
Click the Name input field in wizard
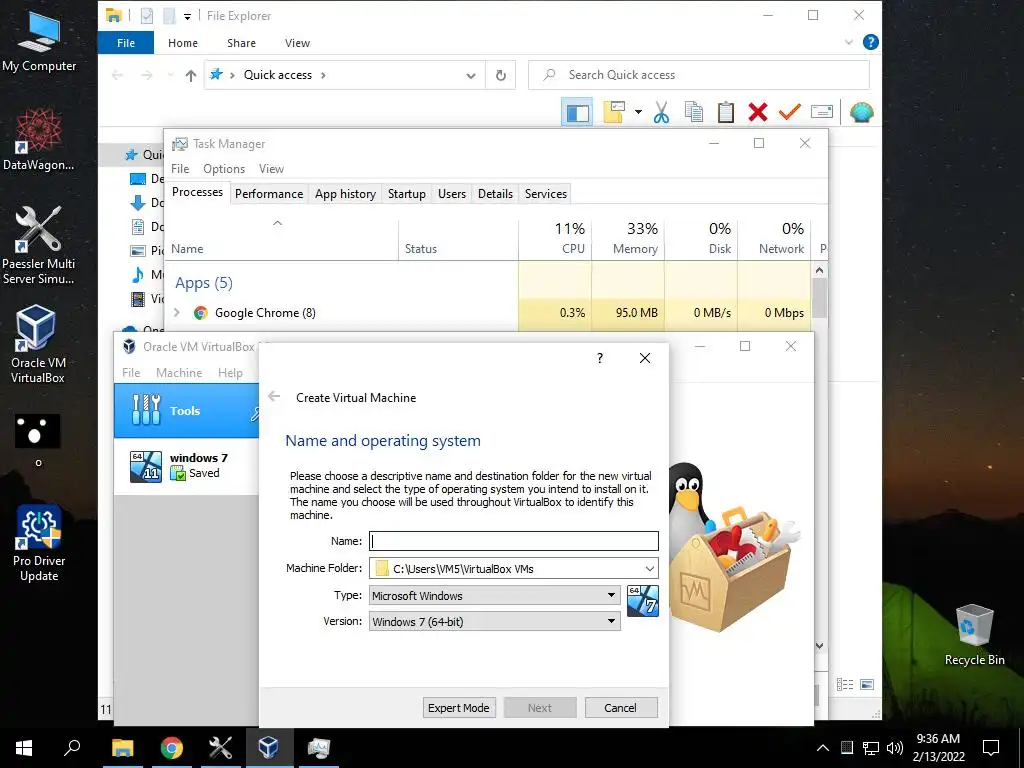point(514,541)
